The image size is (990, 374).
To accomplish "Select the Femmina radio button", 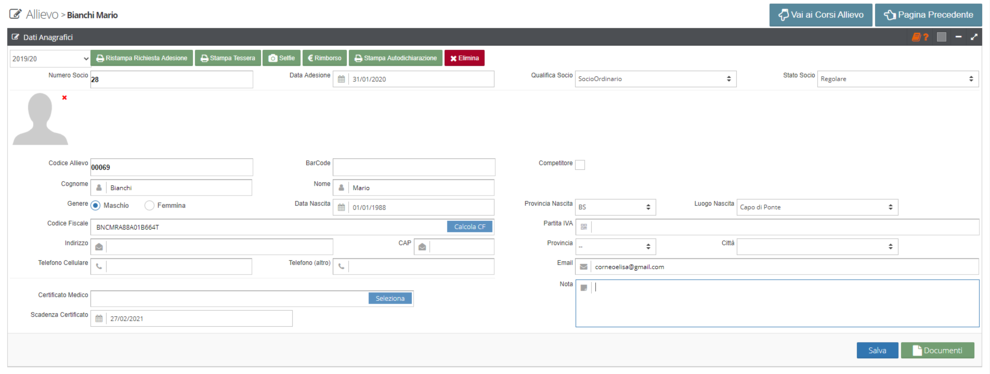I will point(149,205).
